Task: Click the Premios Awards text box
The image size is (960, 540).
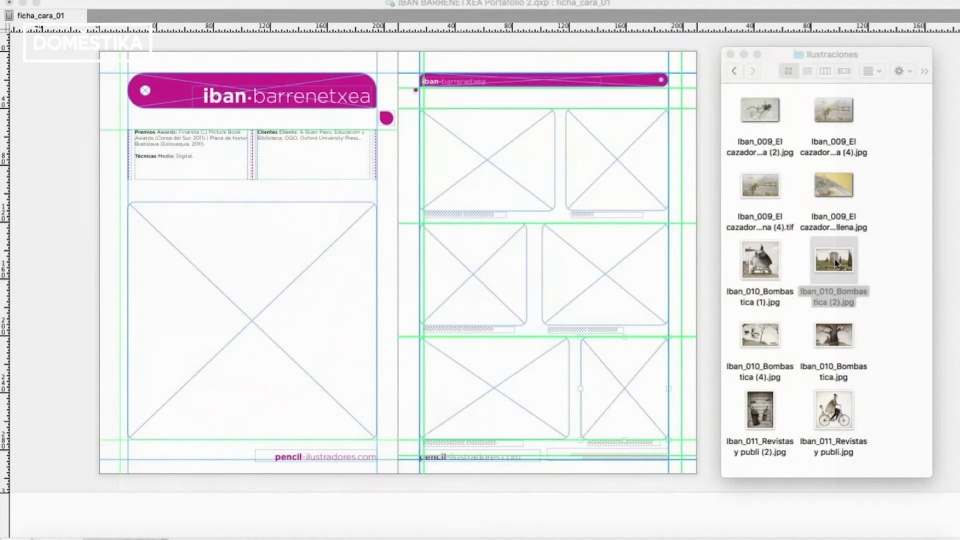Action: tap(191, 154)
